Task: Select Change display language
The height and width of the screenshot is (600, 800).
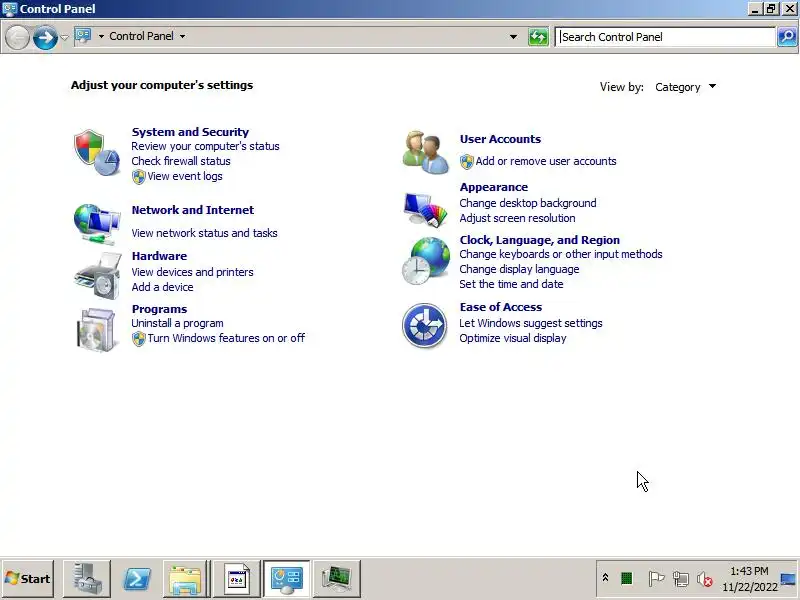Action: click(519, 269)
